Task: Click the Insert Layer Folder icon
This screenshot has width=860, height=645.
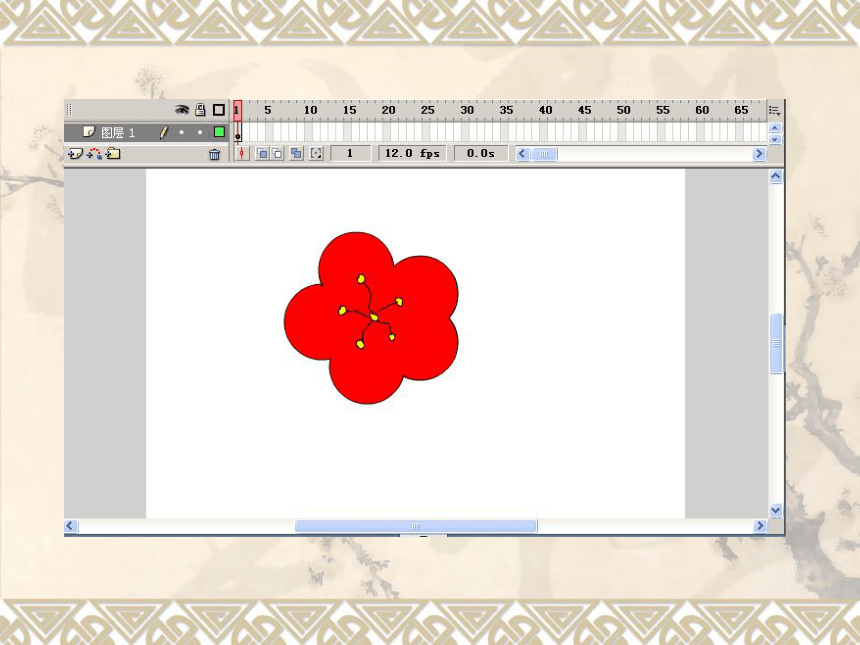Action: [x=113, y=154]
